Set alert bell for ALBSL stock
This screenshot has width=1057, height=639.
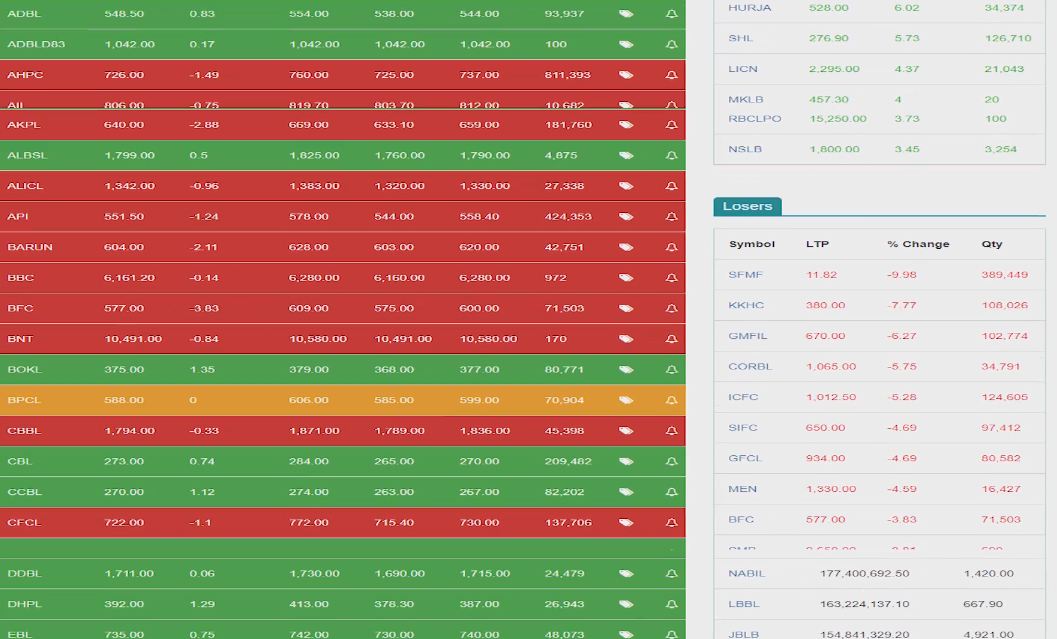(671, 156)
